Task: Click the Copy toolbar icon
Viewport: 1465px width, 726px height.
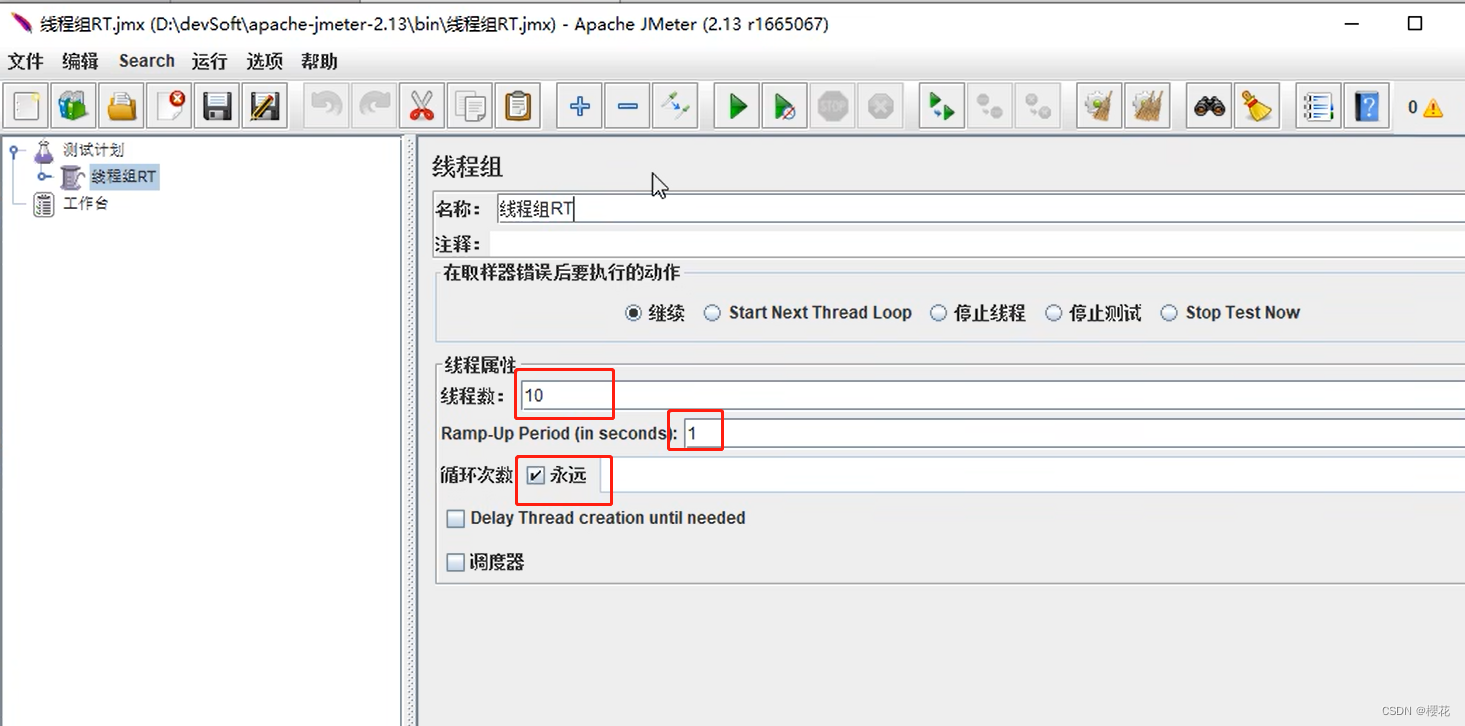Action: [x=470, y=105]
